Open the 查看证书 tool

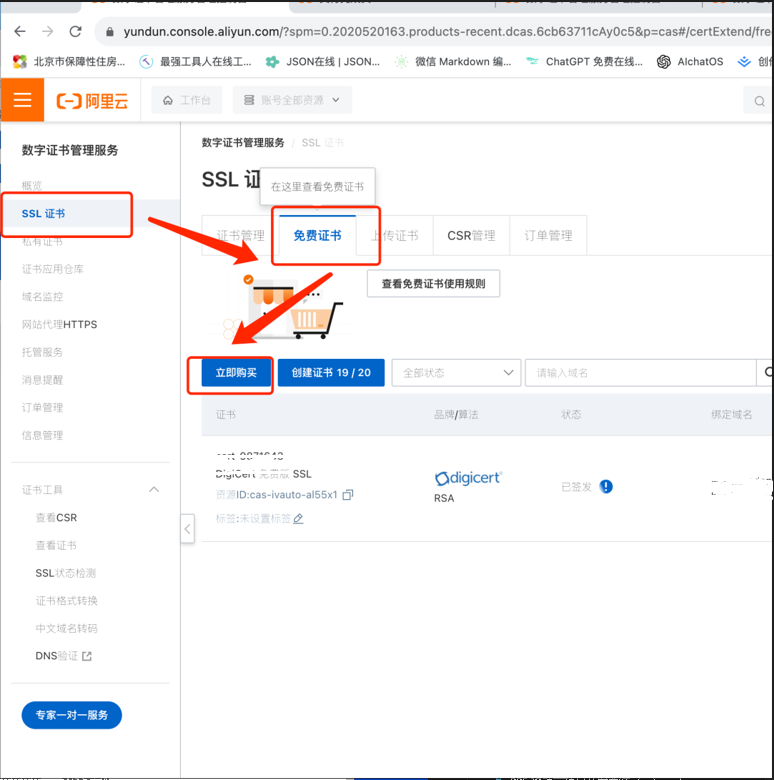[x=56, y=545]
